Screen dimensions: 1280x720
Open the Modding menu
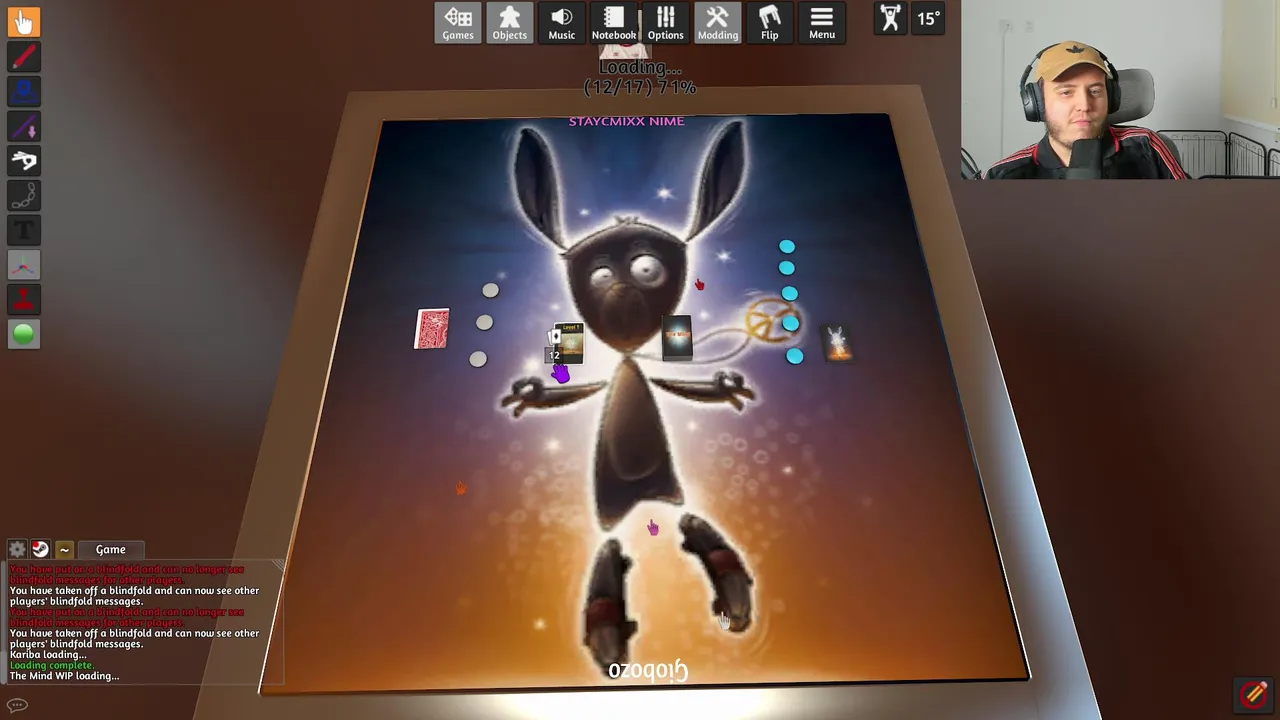(x=718, y=23)
